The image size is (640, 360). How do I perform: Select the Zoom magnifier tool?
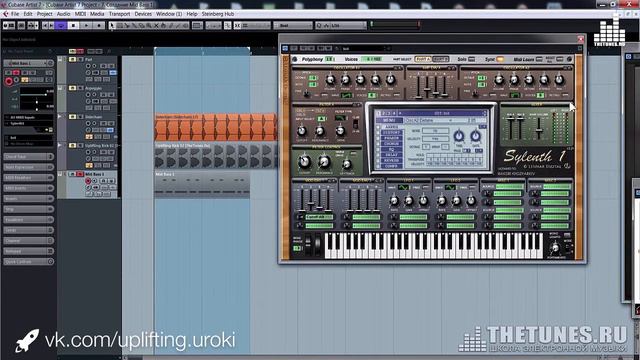coord(149,25)
